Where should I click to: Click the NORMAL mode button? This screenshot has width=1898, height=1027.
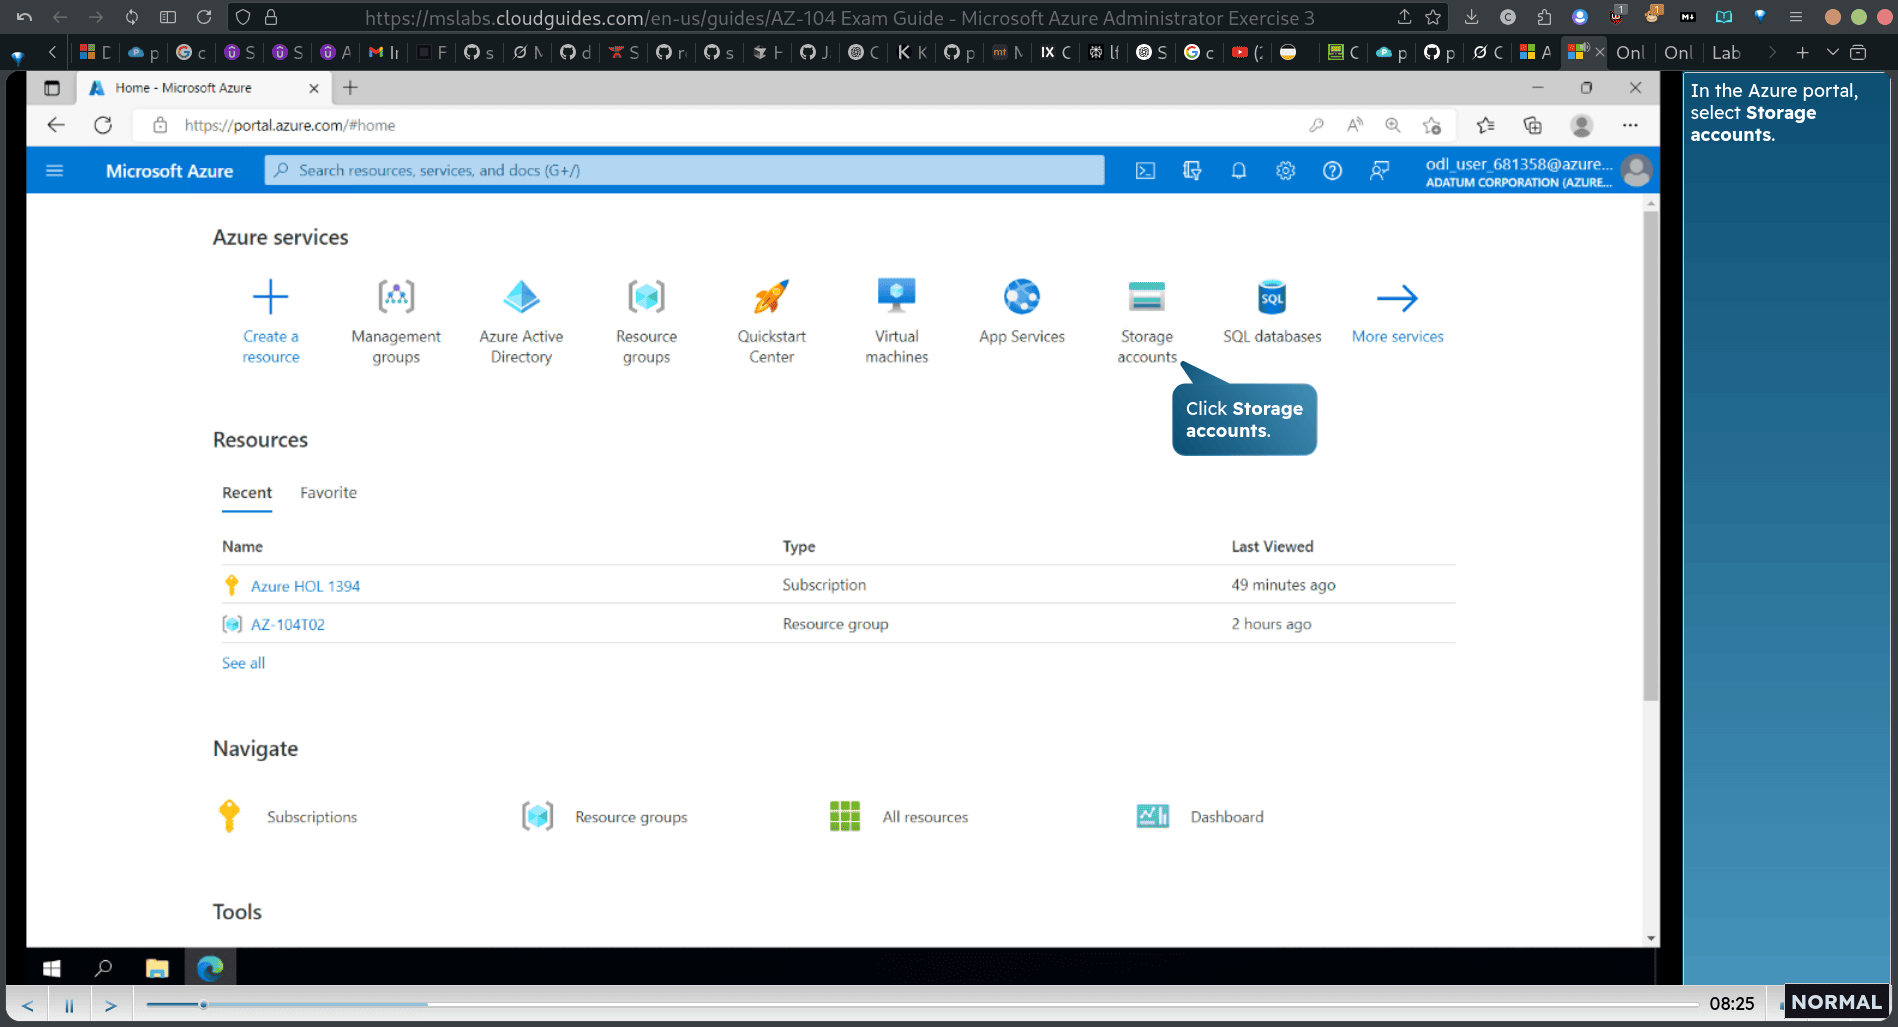1836,1002
